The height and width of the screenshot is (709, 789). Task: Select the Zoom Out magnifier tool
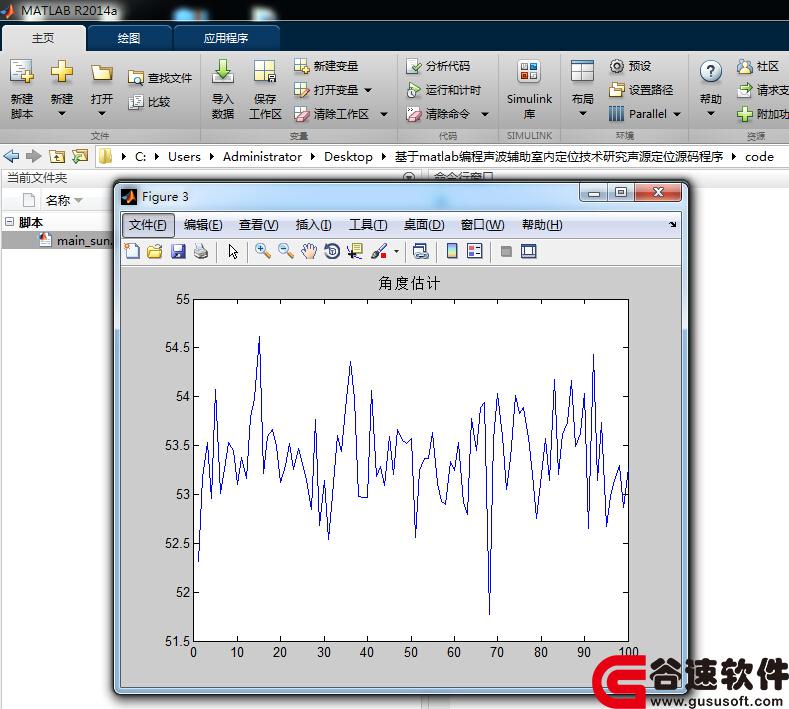286,251
